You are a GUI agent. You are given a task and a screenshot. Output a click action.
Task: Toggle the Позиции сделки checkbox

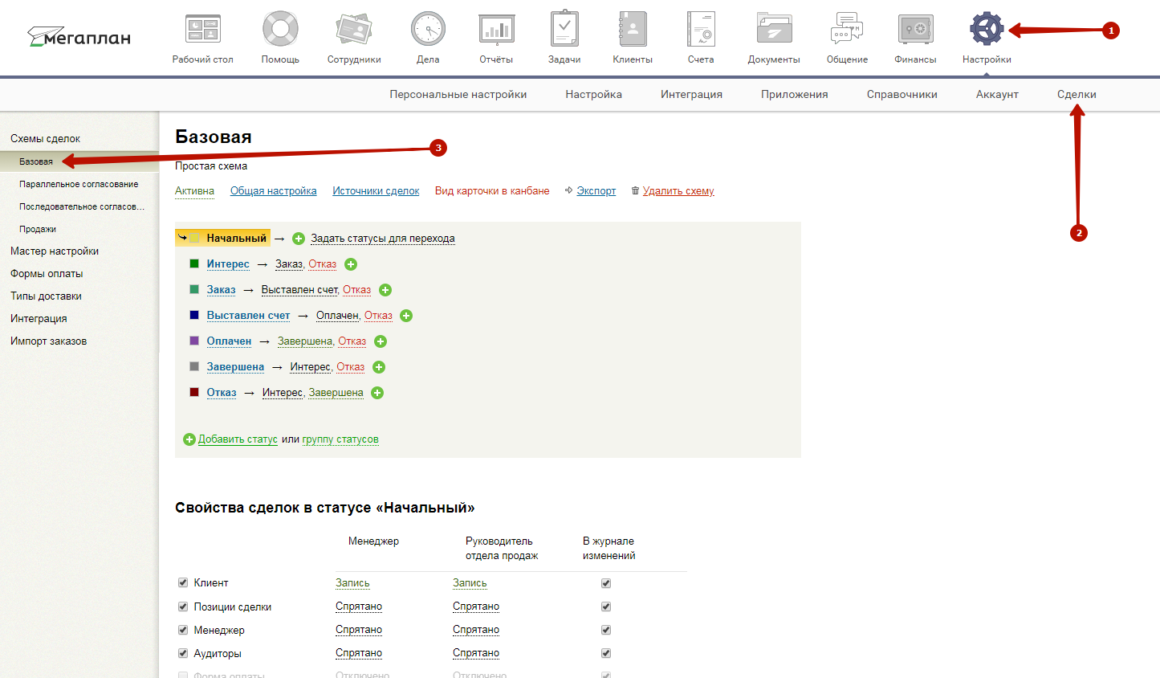tap(183, 606)
